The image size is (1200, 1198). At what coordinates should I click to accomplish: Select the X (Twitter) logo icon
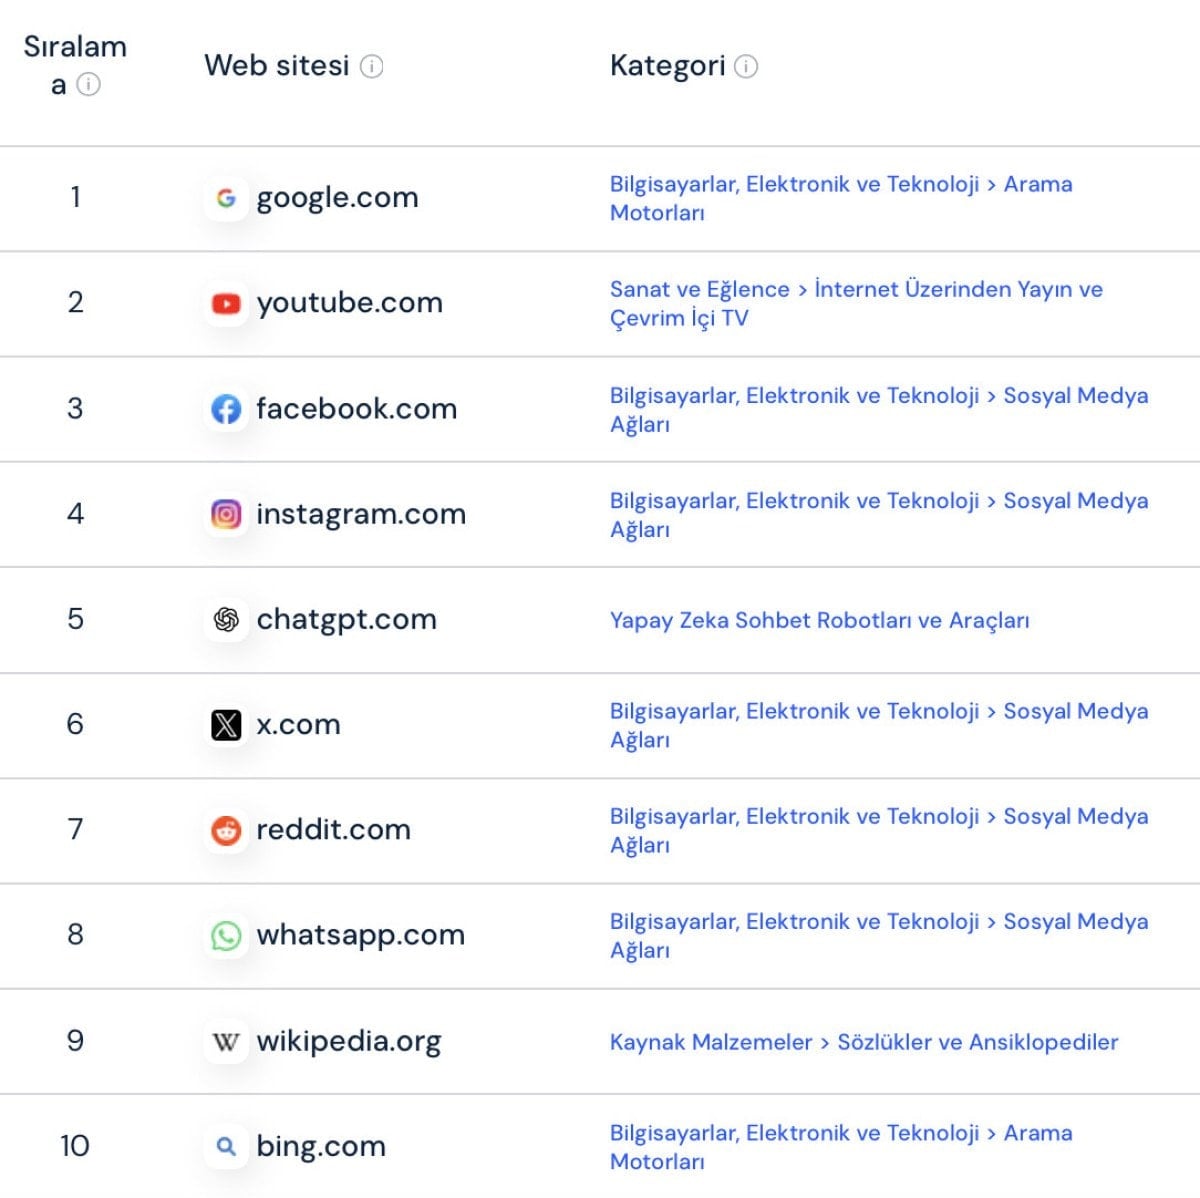click(x=226, y=725)
